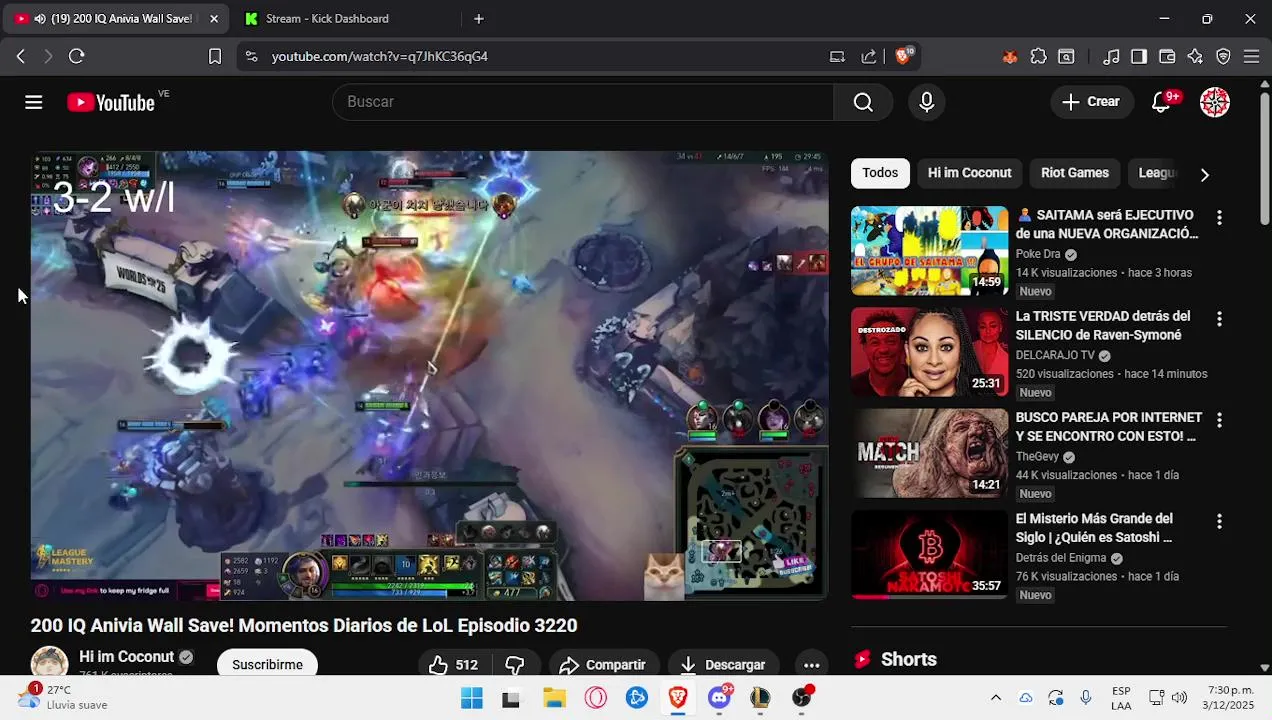Screen dimensions: 1272x720
Task: Click the share page icon in address bar
Action: point(869,57)
